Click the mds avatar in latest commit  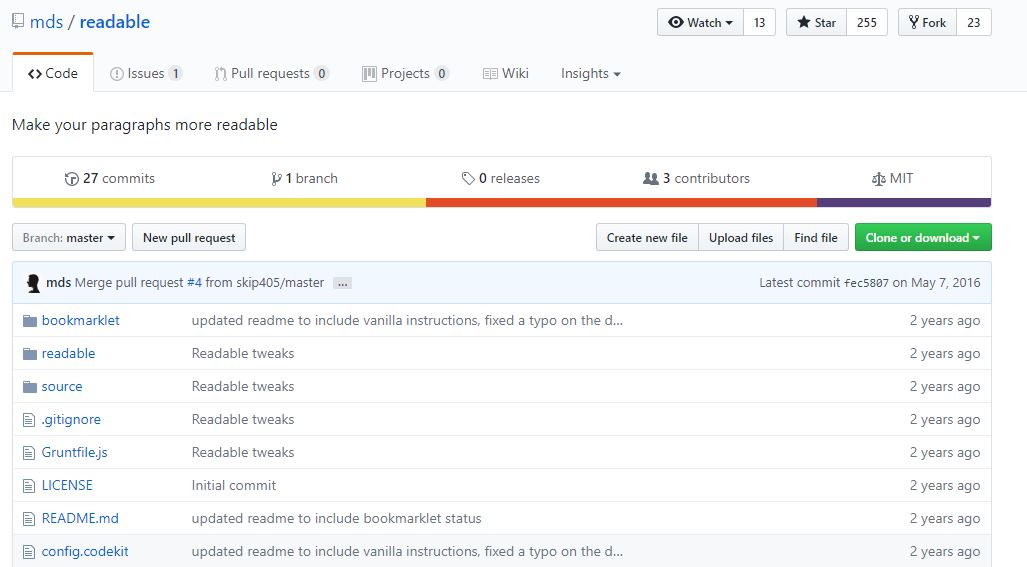pyautogui.click(x=33, y=283)
